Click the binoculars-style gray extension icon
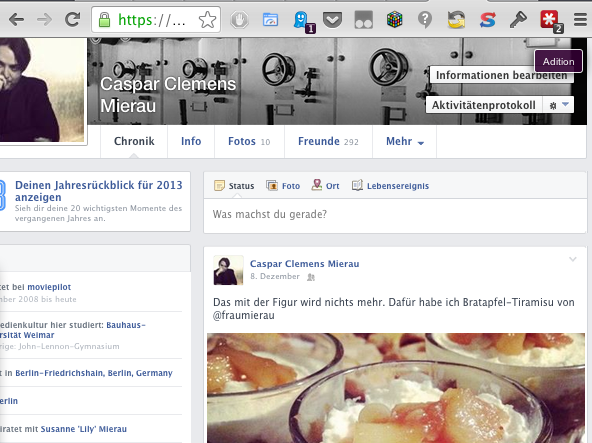This screenshot has height=443, width=592. [364, 20]
